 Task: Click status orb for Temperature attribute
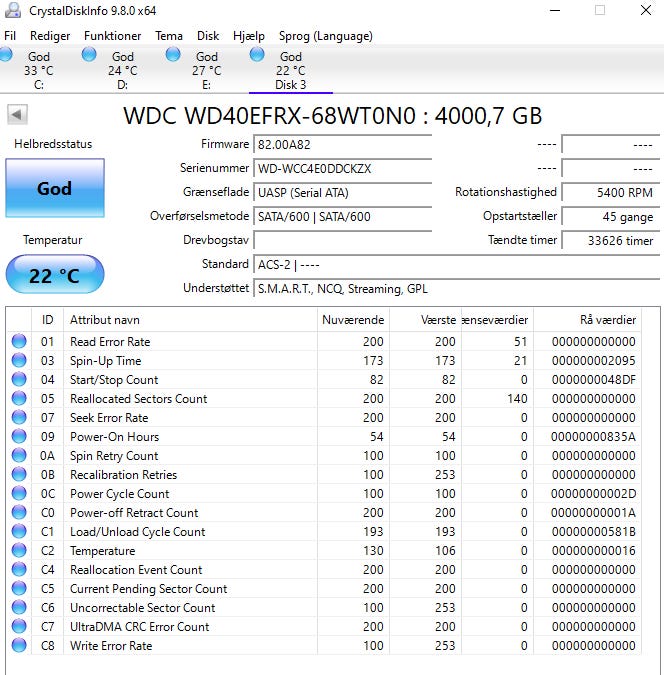tap(19, 551)
